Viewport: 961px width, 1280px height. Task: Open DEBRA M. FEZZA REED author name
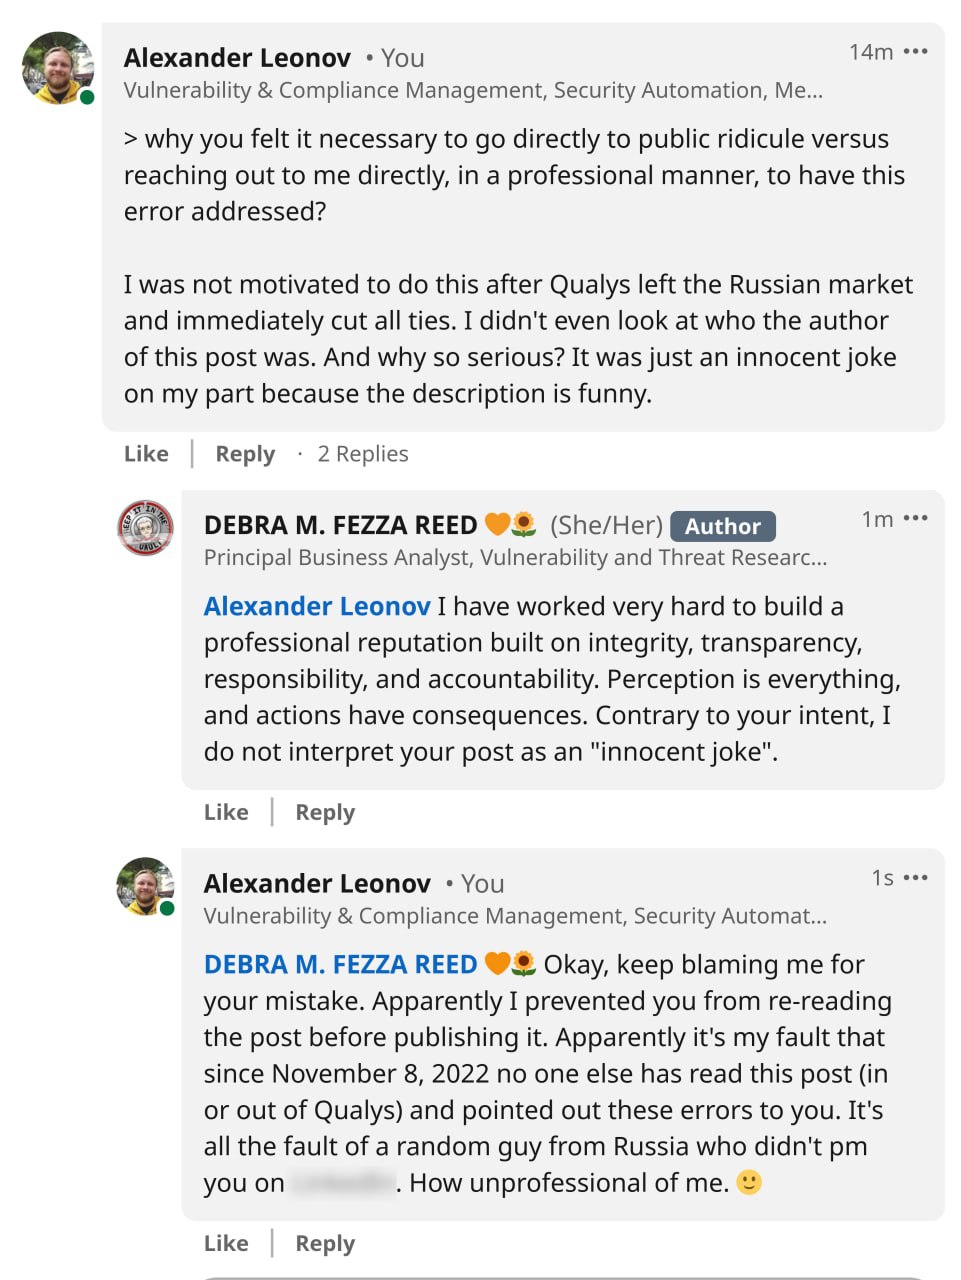click(340, 525)
